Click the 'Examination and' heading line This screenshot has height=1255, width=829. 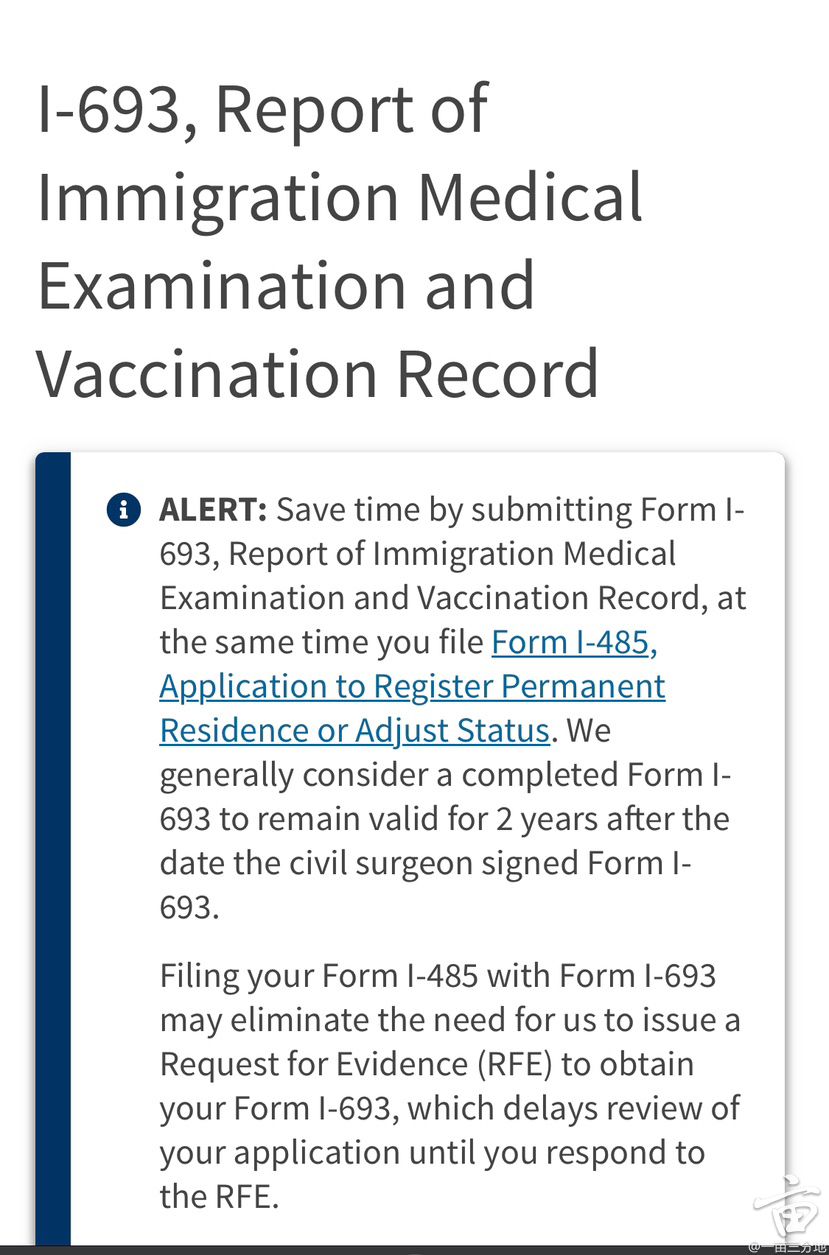[x=286, y=285]
